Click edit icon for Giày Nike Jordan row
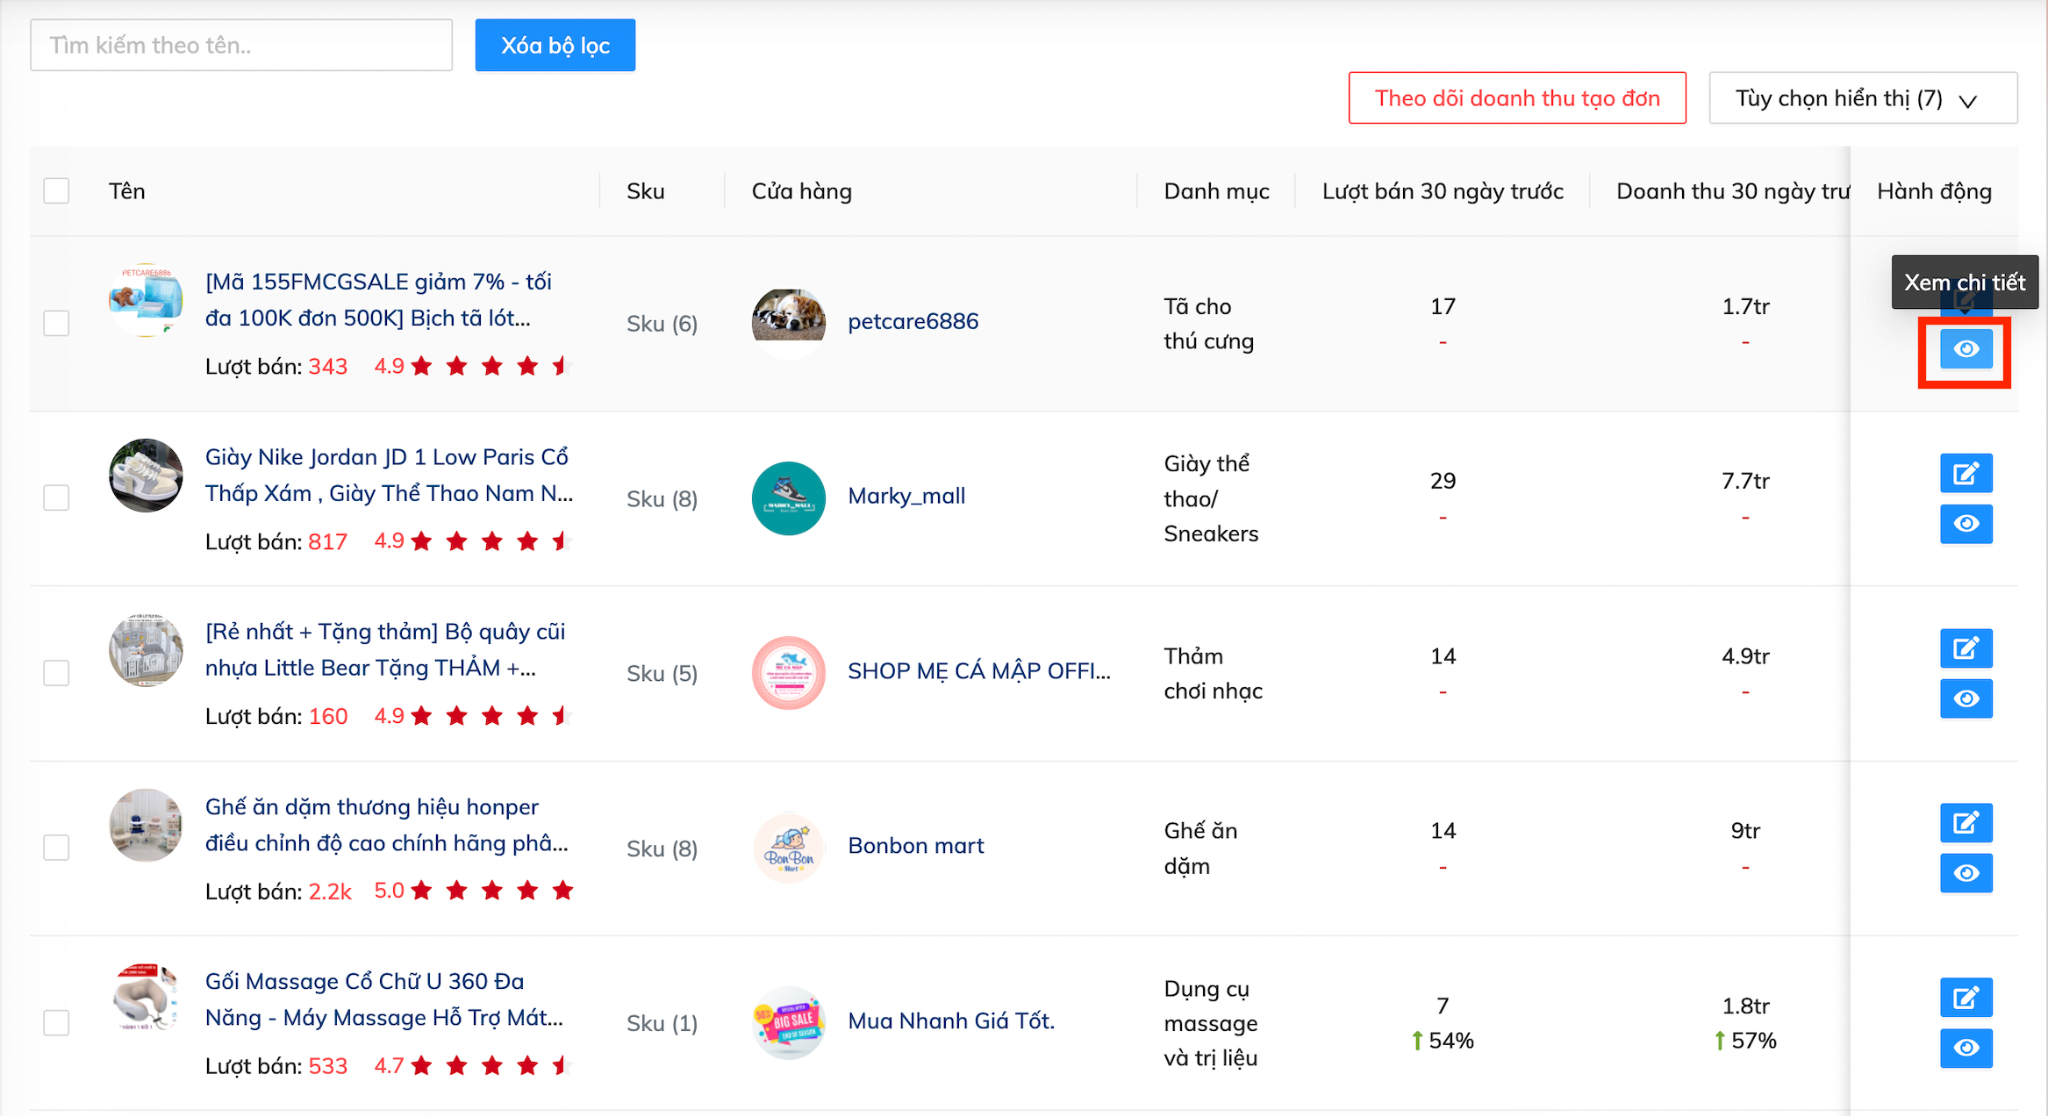The image size is (2048, 1116). [x=1965, y=473]
